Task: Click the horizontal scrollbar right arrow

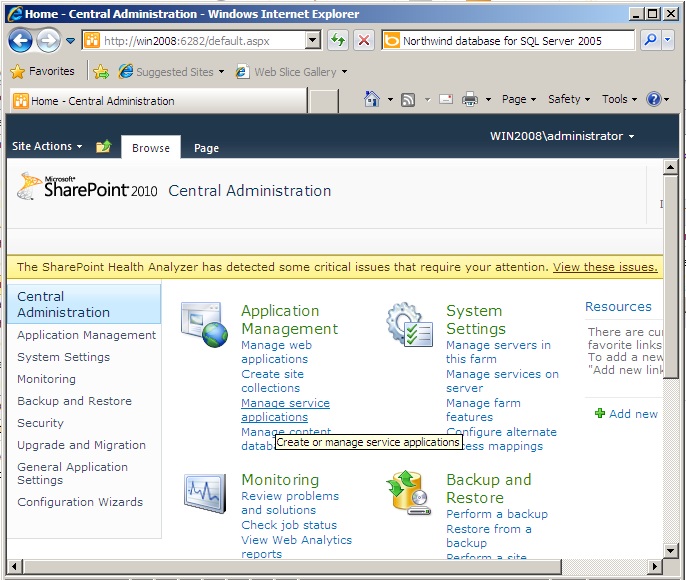Action: 654,566
